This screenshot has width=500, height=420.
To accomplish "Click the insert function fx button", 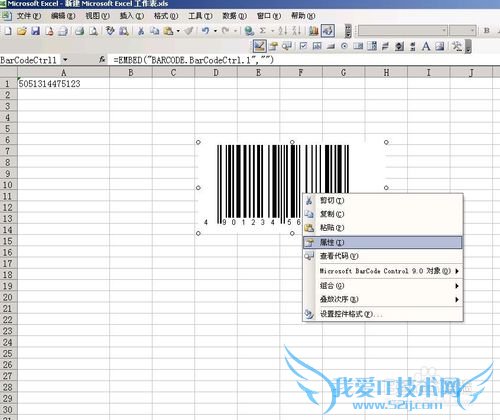I will coord(102,60).
